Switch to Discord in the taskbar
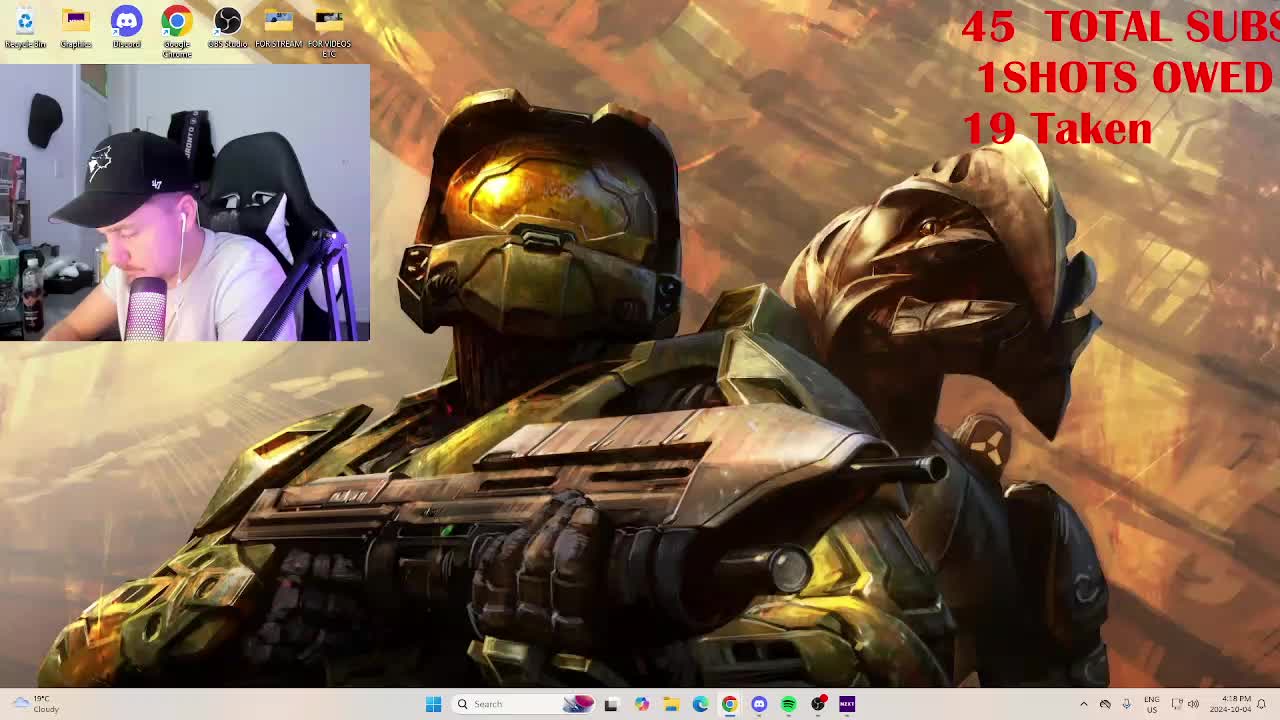 [759, 704]
